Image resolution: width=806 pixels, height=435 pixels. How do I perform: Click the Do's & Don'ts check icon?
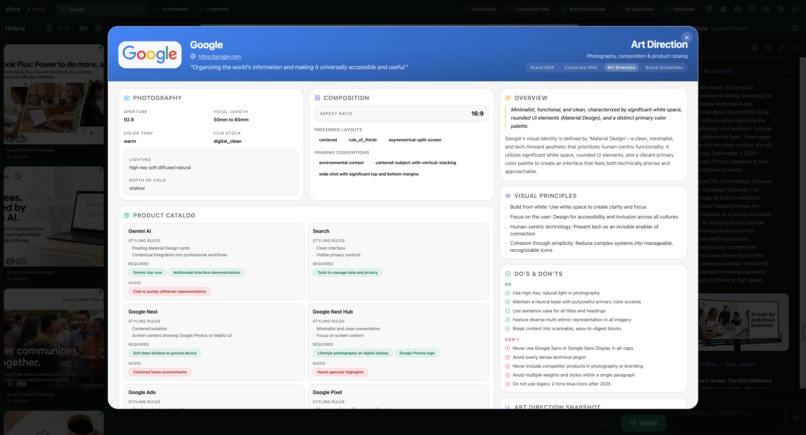tap(508, 274)
